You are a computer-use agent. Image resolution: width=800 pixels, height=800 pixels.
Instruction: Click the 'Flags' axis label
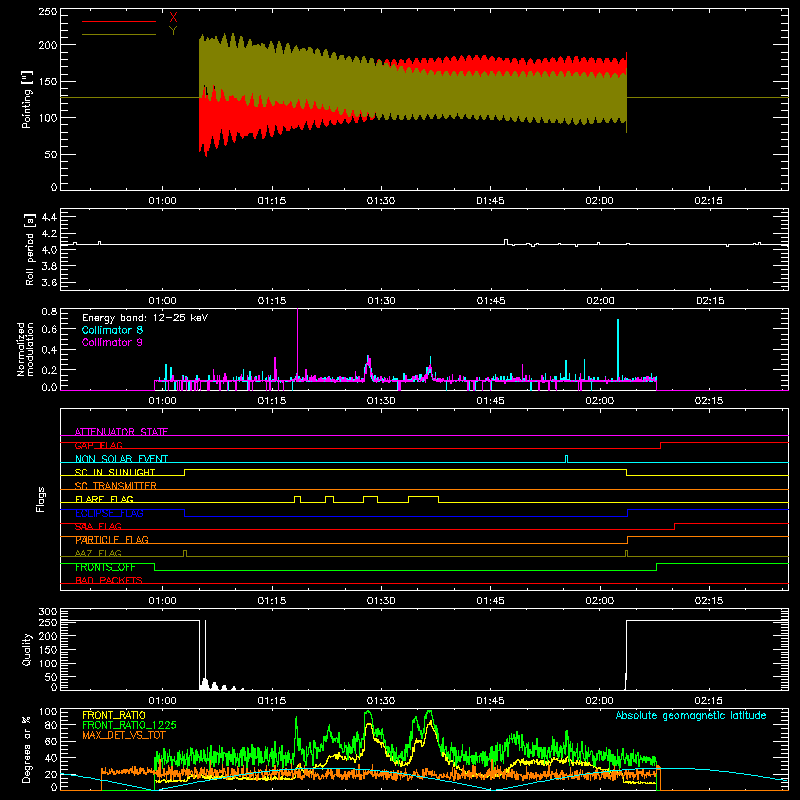(x=40, y=499)
